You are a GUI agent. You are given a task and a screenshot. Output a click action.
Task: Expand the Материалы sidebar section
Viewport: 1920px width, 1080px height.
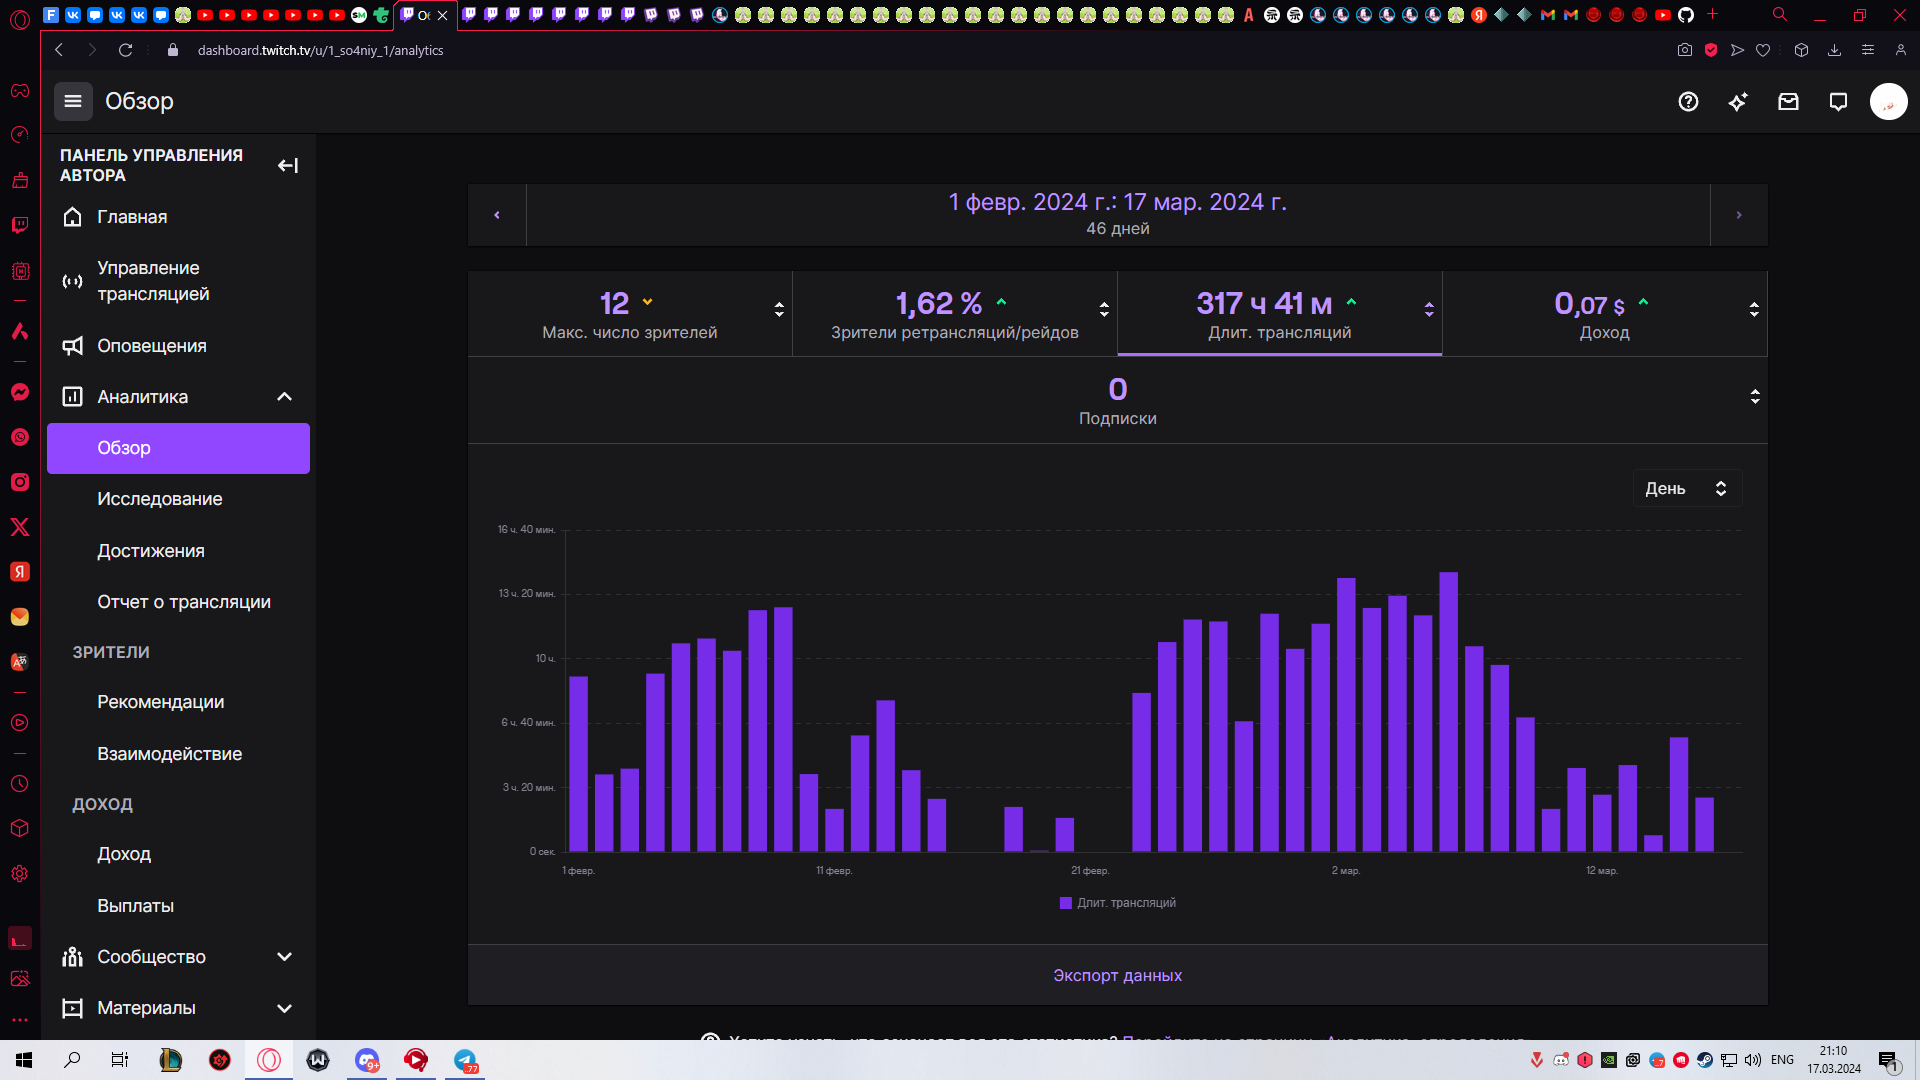tap(284, 1008)
